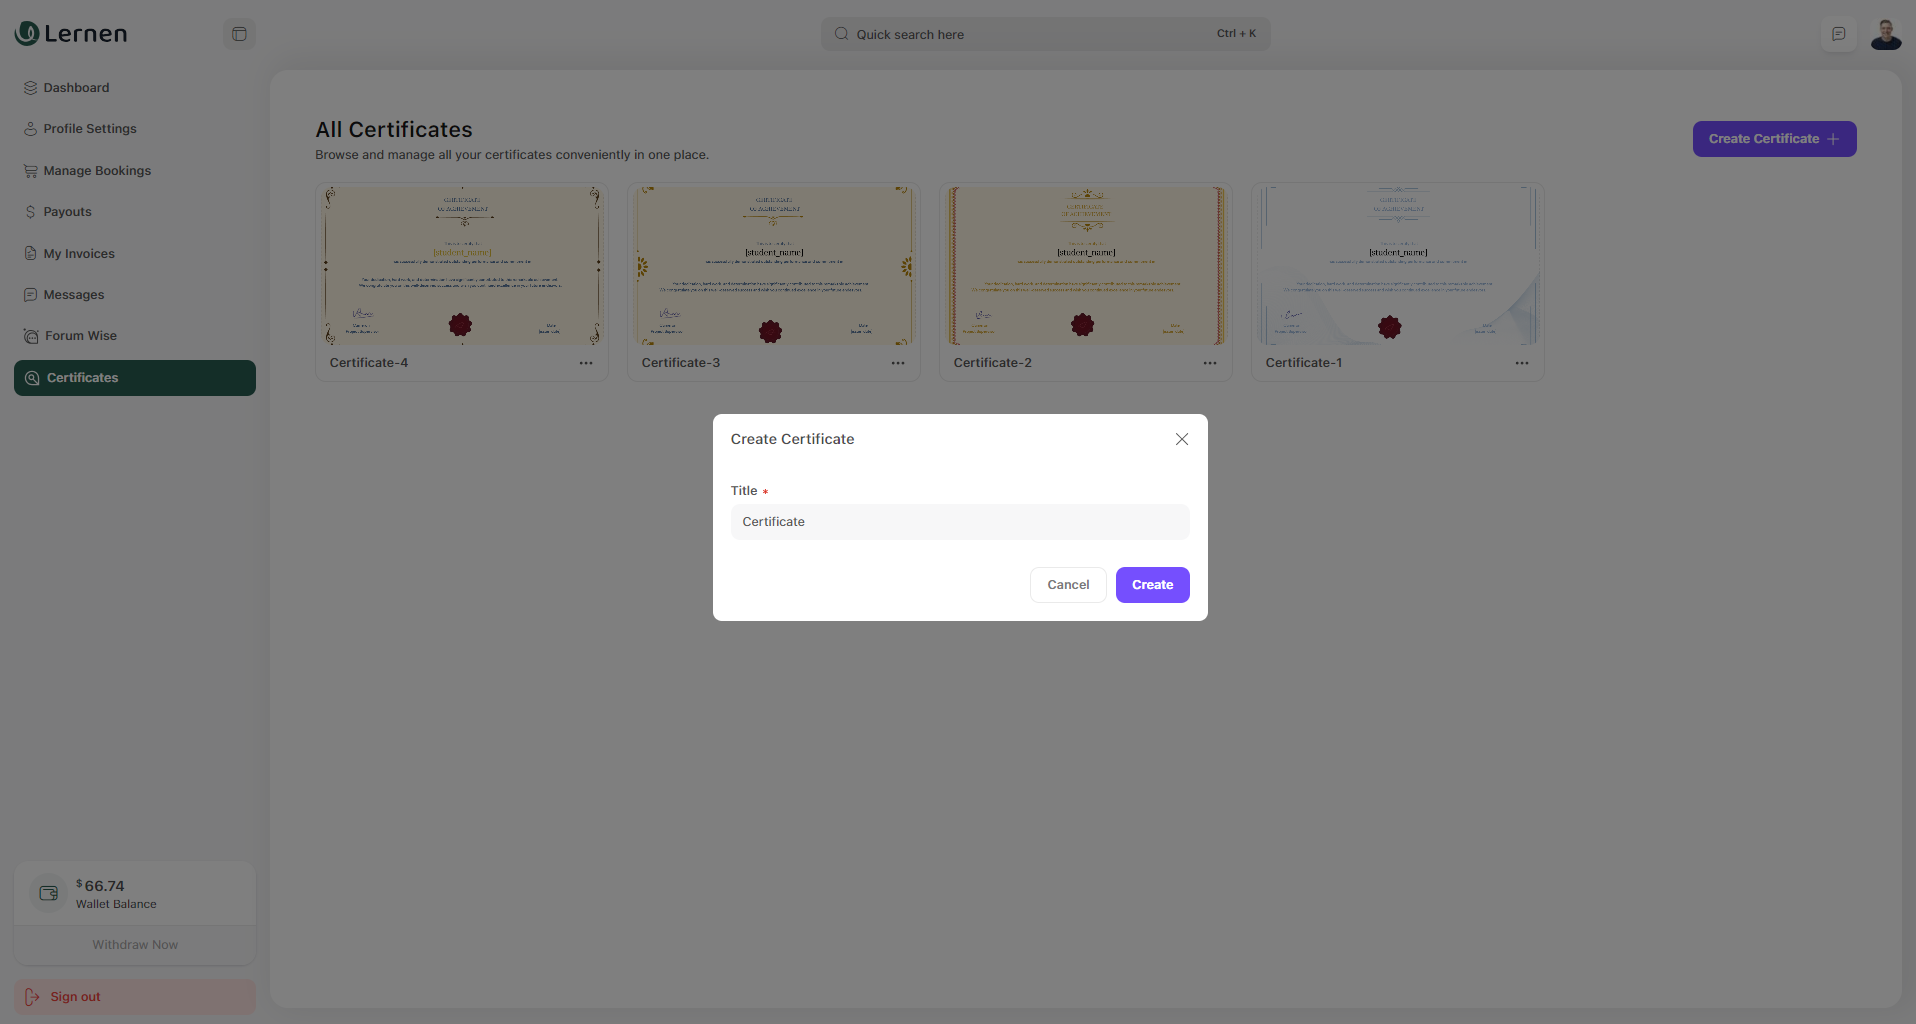
Task: Navigate to Manage Bookings
Action: [x=97, y=171]
